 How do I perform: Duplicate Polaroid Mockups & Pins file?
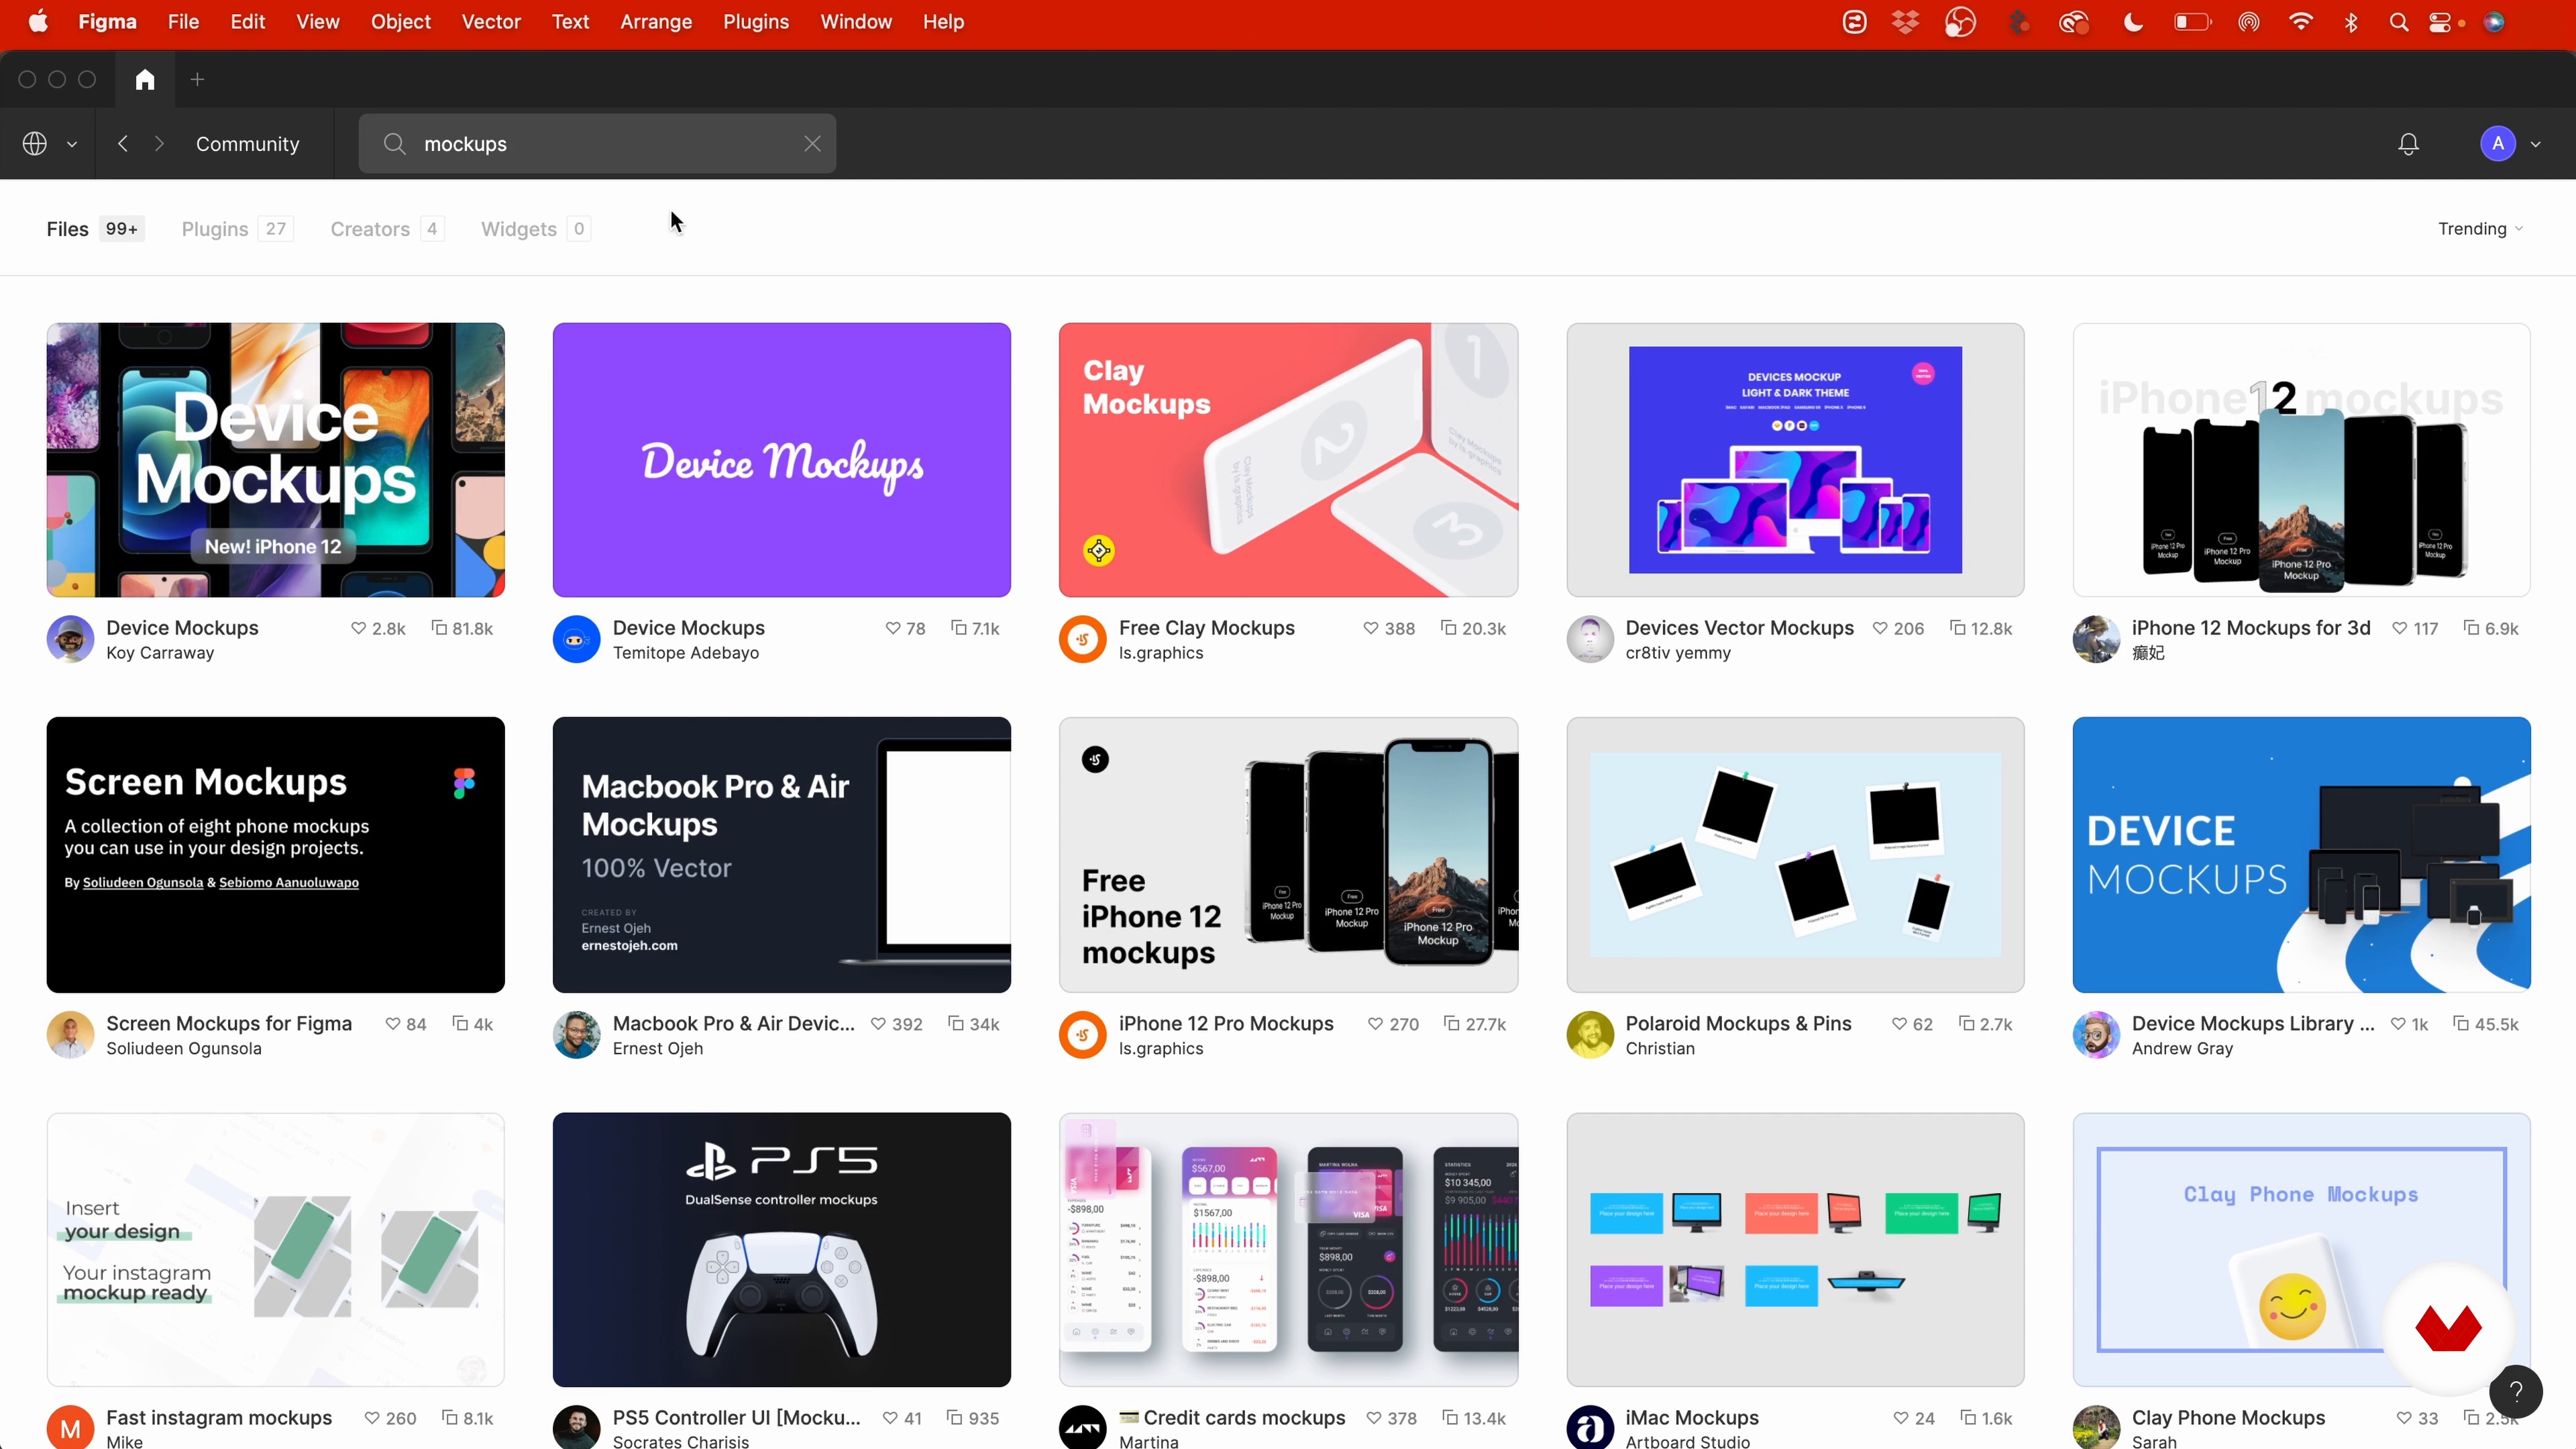pos(1966,1024)
